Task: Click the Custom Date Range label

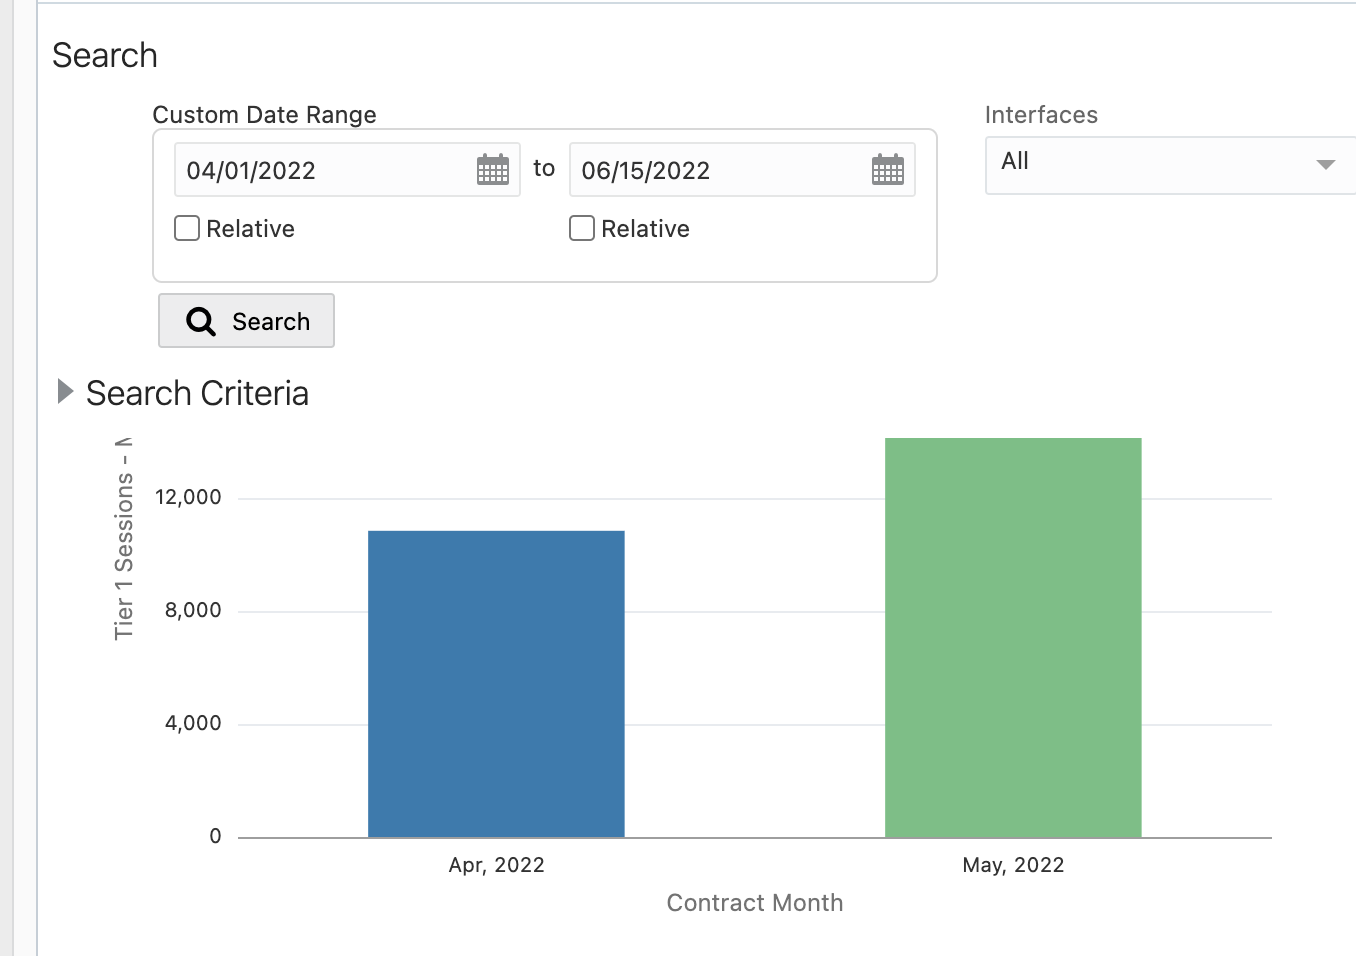Action: [264, 115]
